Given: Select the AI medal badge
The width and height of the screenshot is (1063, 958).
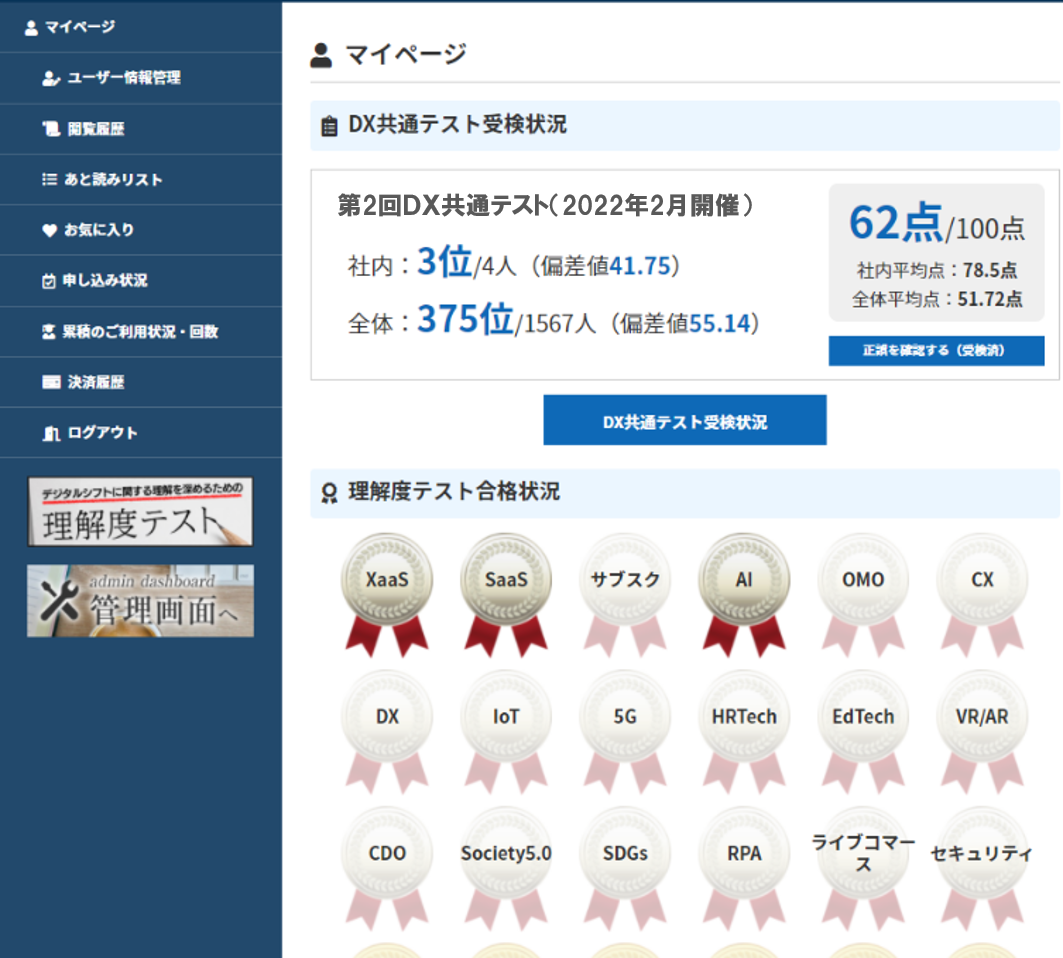Looking at the screenshot, I should tap(744, 594).
